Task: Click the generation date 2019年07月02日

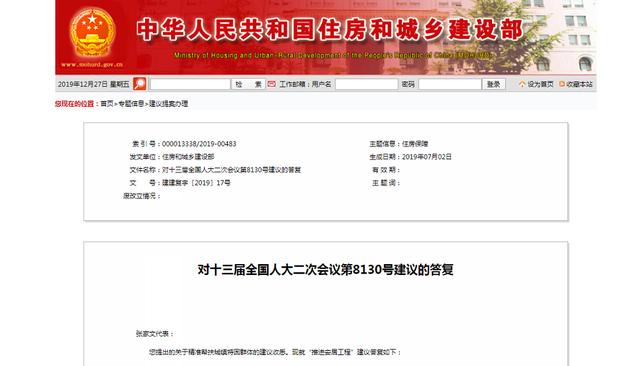Action: pos(427,157)
